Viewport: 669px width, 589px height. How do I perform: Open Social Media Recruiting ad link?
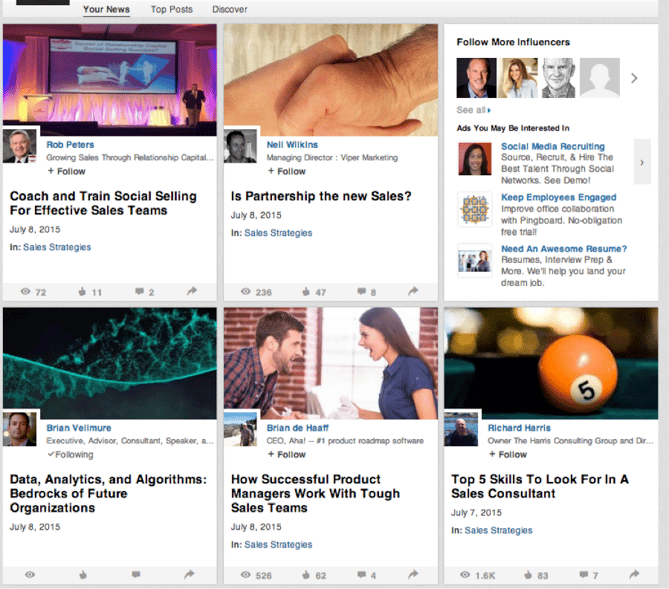coord(553,146)
